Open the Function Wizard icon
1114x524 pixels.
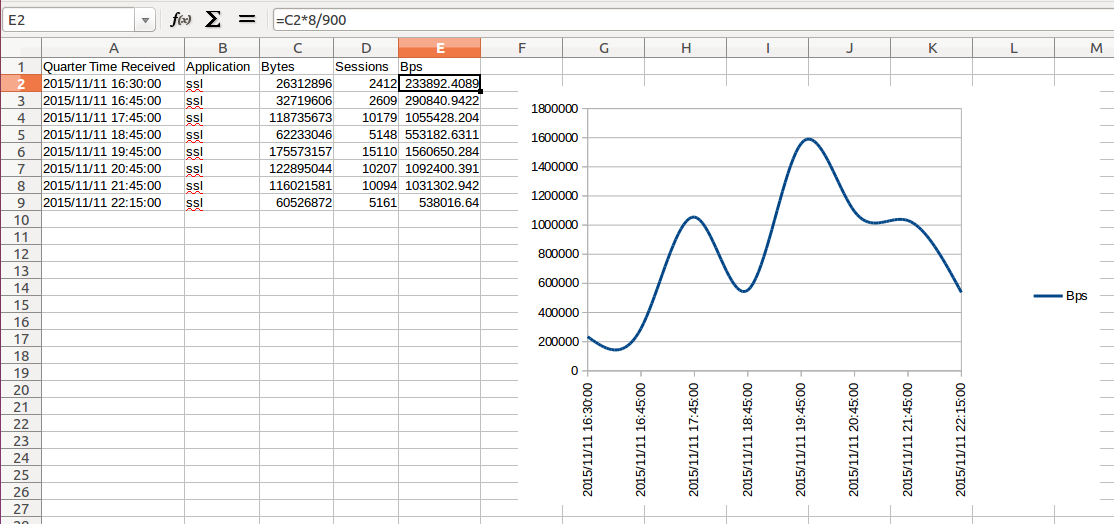click(181, 20)
